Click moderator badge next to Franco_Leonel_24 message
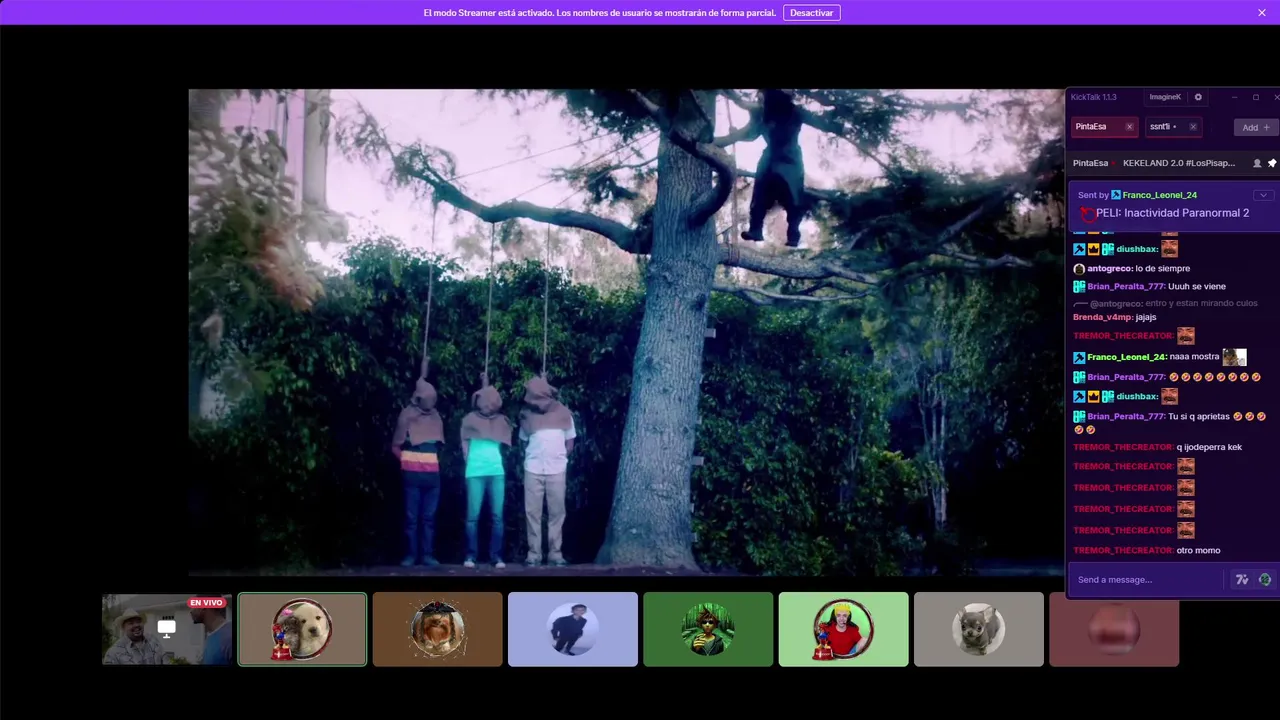Screen dimensions: 1280x720 point(1079,357)
